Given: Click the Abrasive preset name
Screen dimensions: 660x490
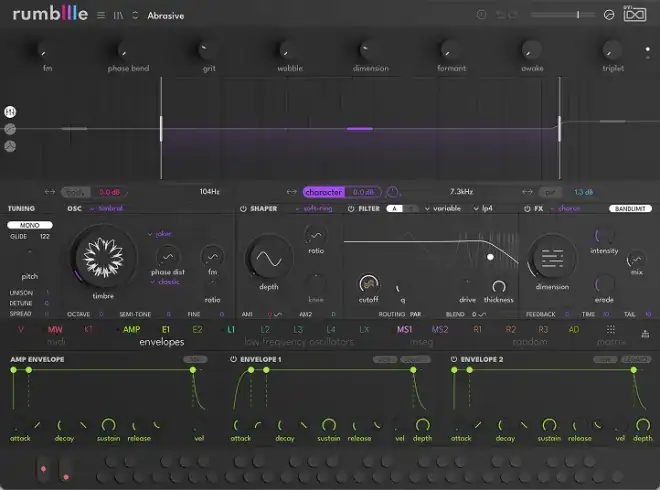Looking at the screenshot, I should [166, 16].
